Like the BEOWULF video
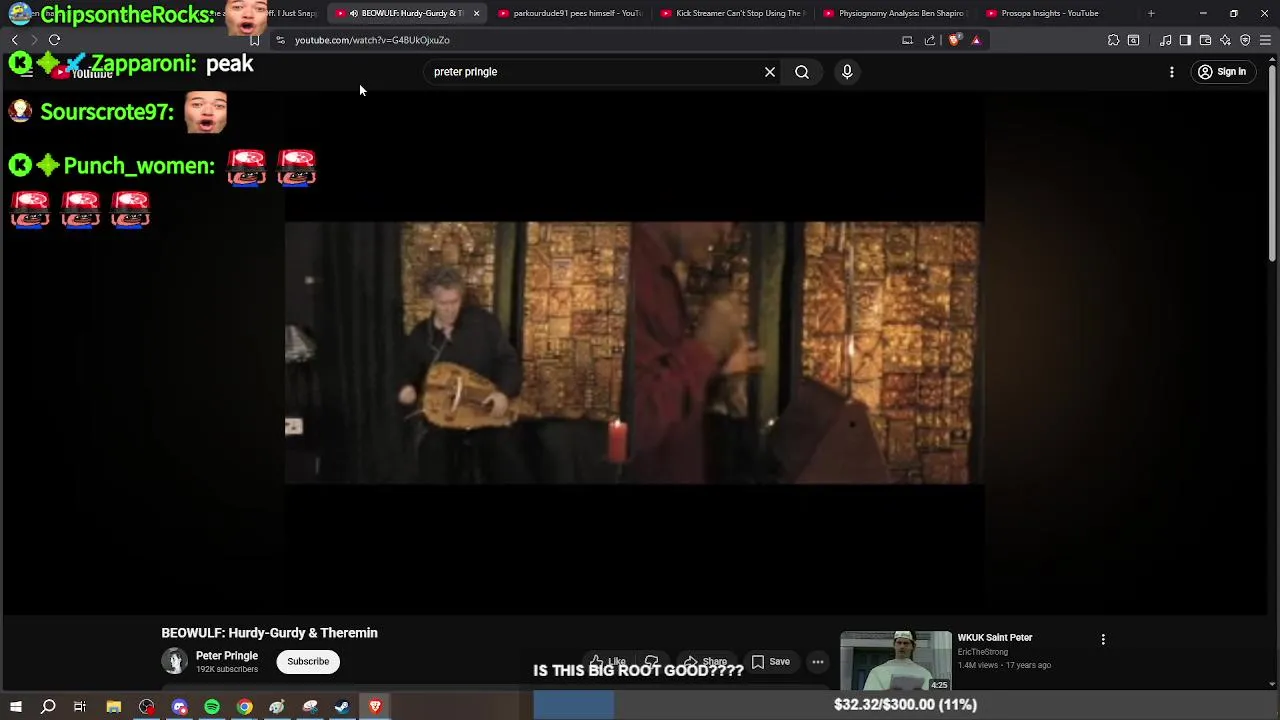The width and height of the screenshot is (1280, 720). pos(608,661)
